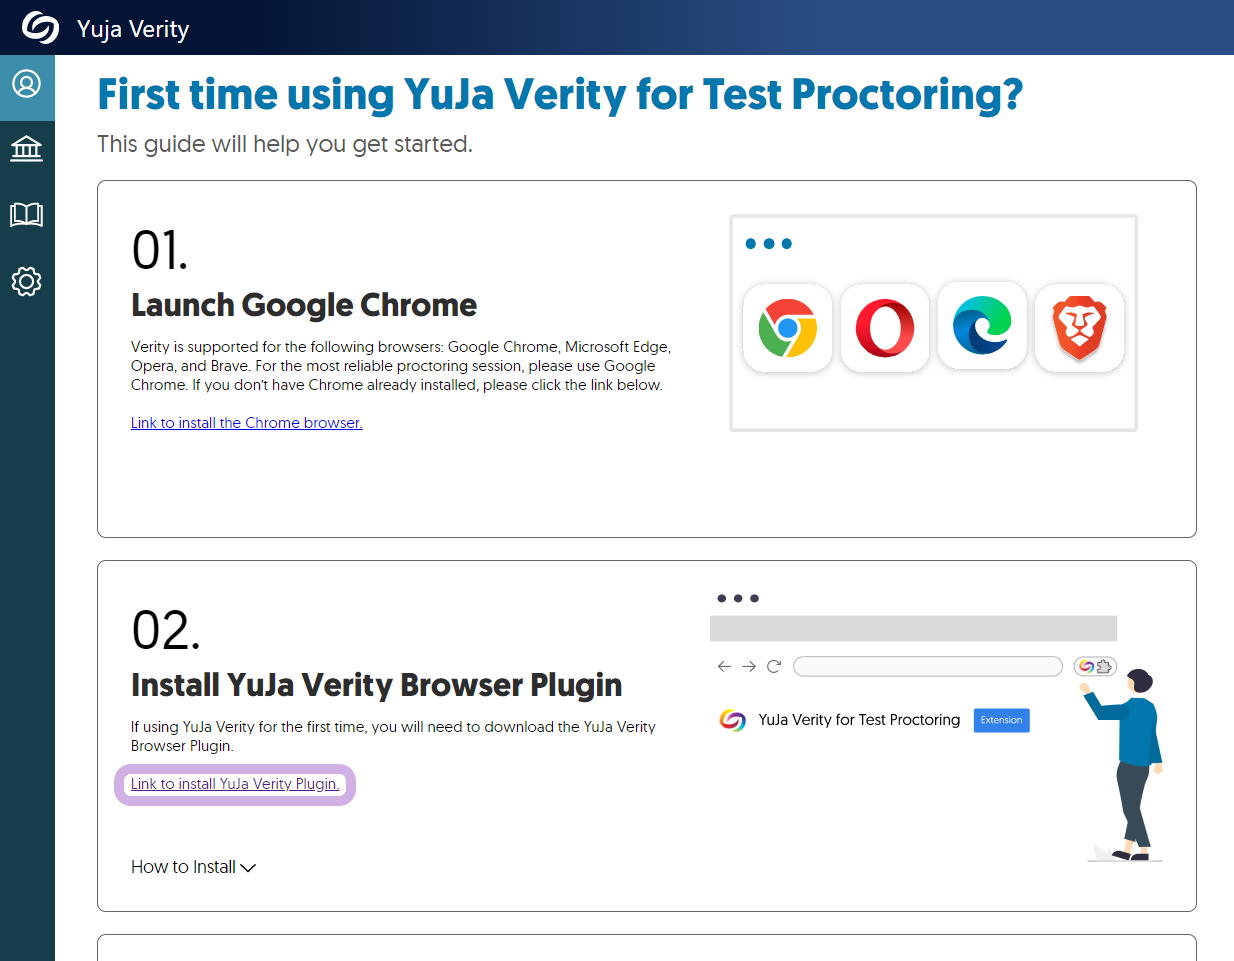Open the settings gear in sidebar
Image resolution: width=1234 pixels, height=961 pixels.
[27, 281]
